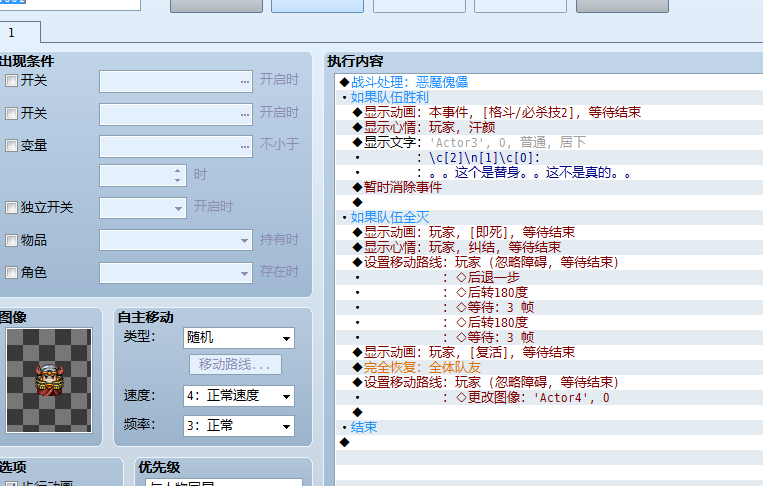
Task: Open the 频率 dropdown set to 正常
Action: pyautogui.click(x=239, y=426)
